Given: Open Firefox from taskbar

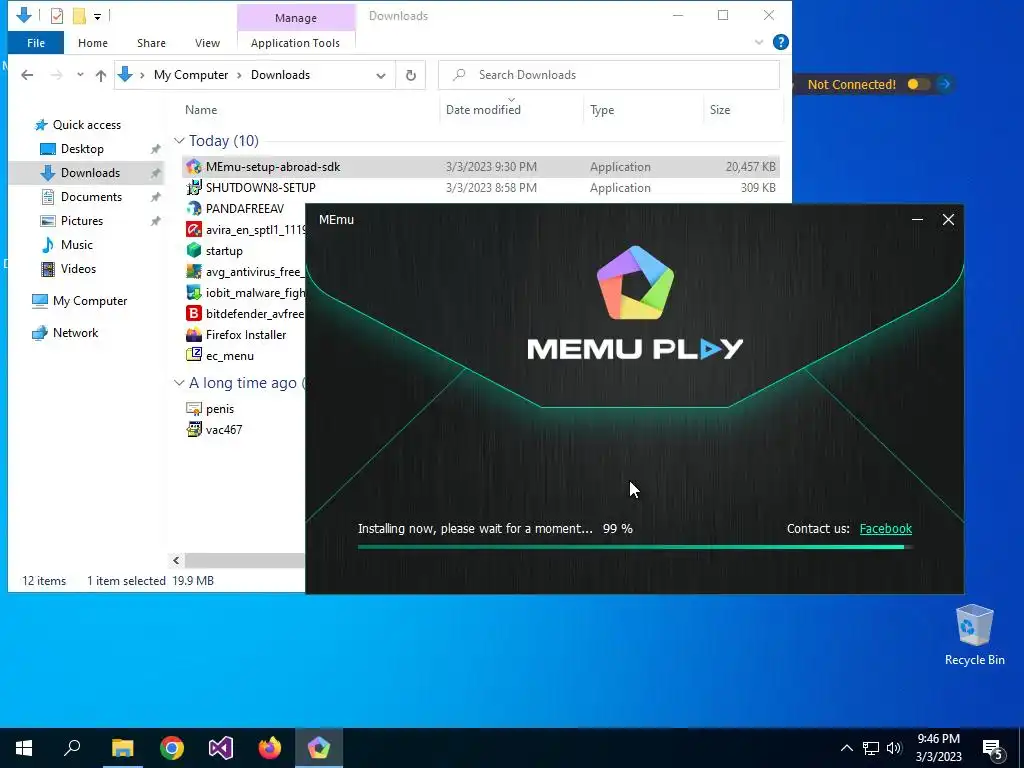Looking at the screenshot, I should [x=270, y=748].
